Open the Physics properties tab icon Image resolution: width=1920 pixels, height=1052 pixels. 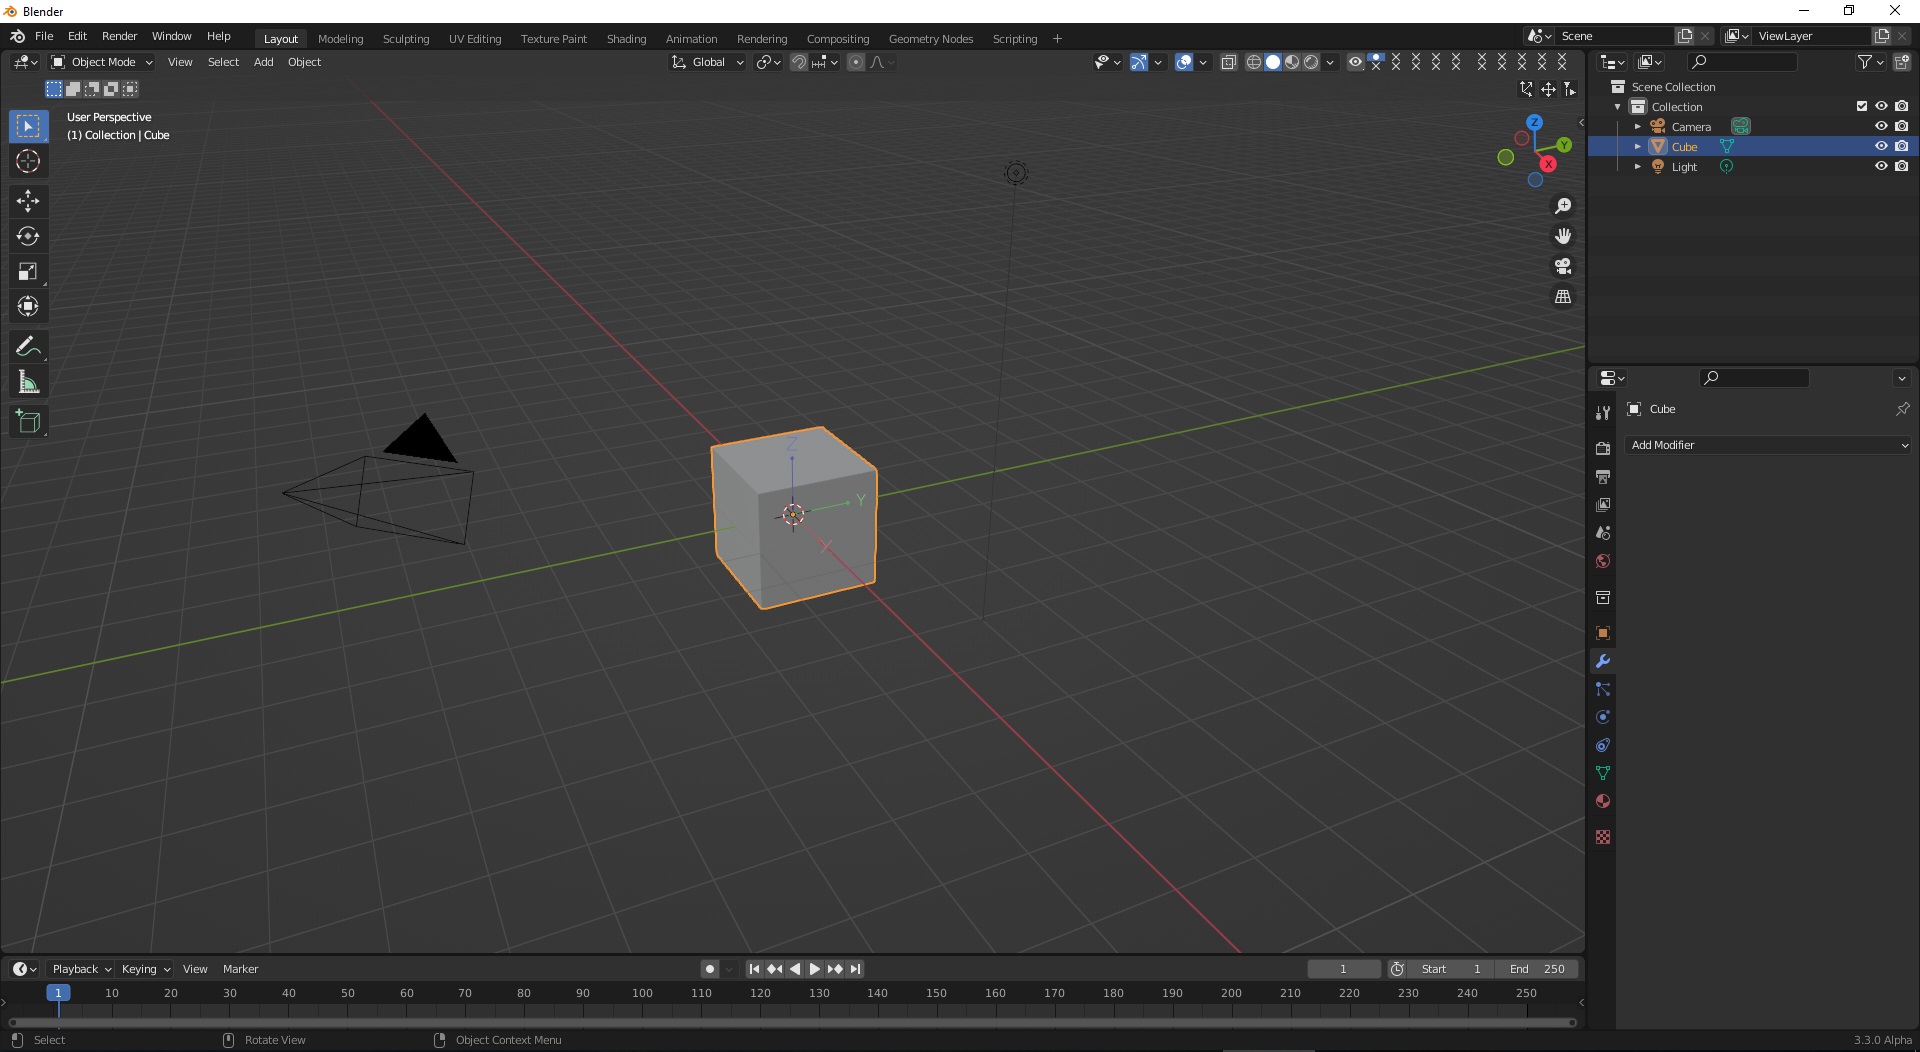1603,717
